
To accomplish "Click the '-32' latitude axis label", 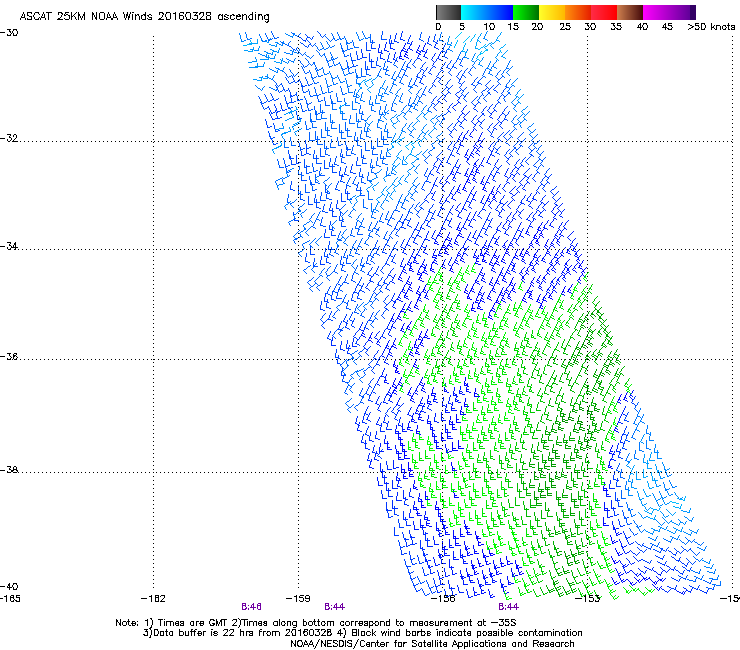I will pos(9,138).
